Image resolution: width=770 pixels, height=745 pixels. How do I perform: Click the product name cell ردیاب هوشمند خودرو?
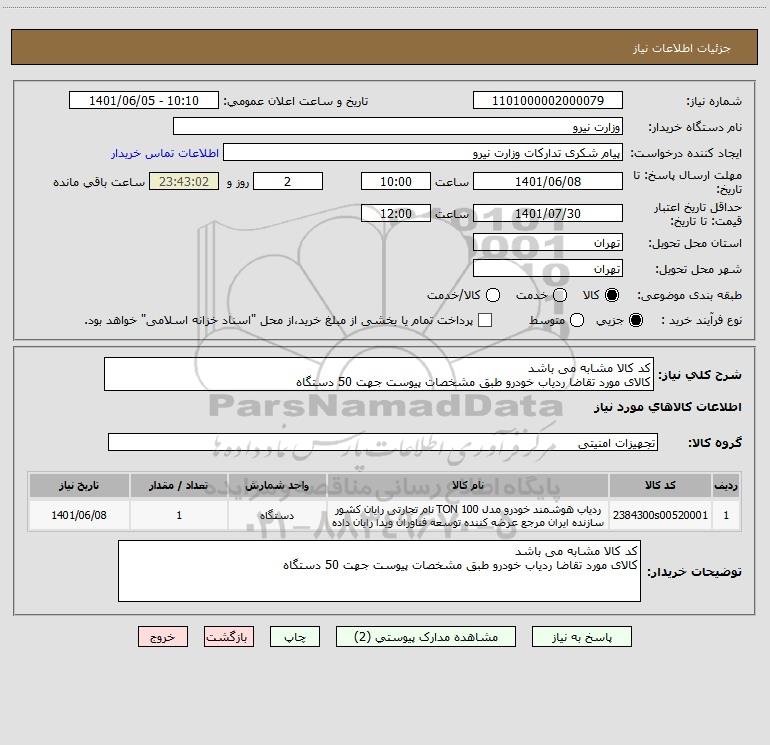click(x=468, y=515)
